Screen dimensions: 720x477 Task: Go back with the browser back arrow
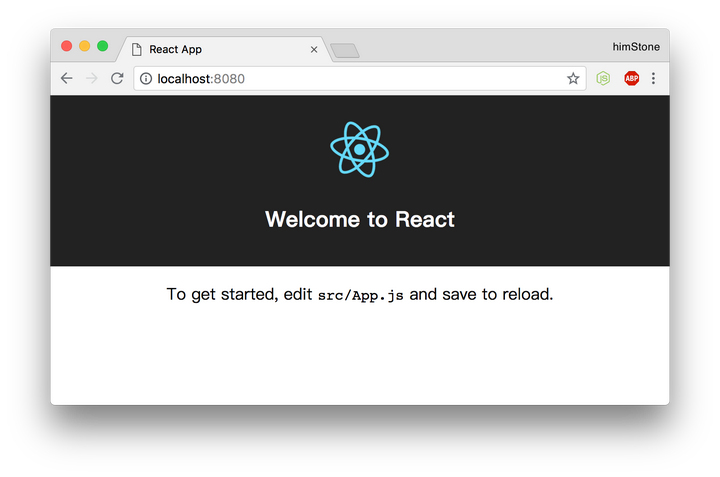click(x=67, y=79)
